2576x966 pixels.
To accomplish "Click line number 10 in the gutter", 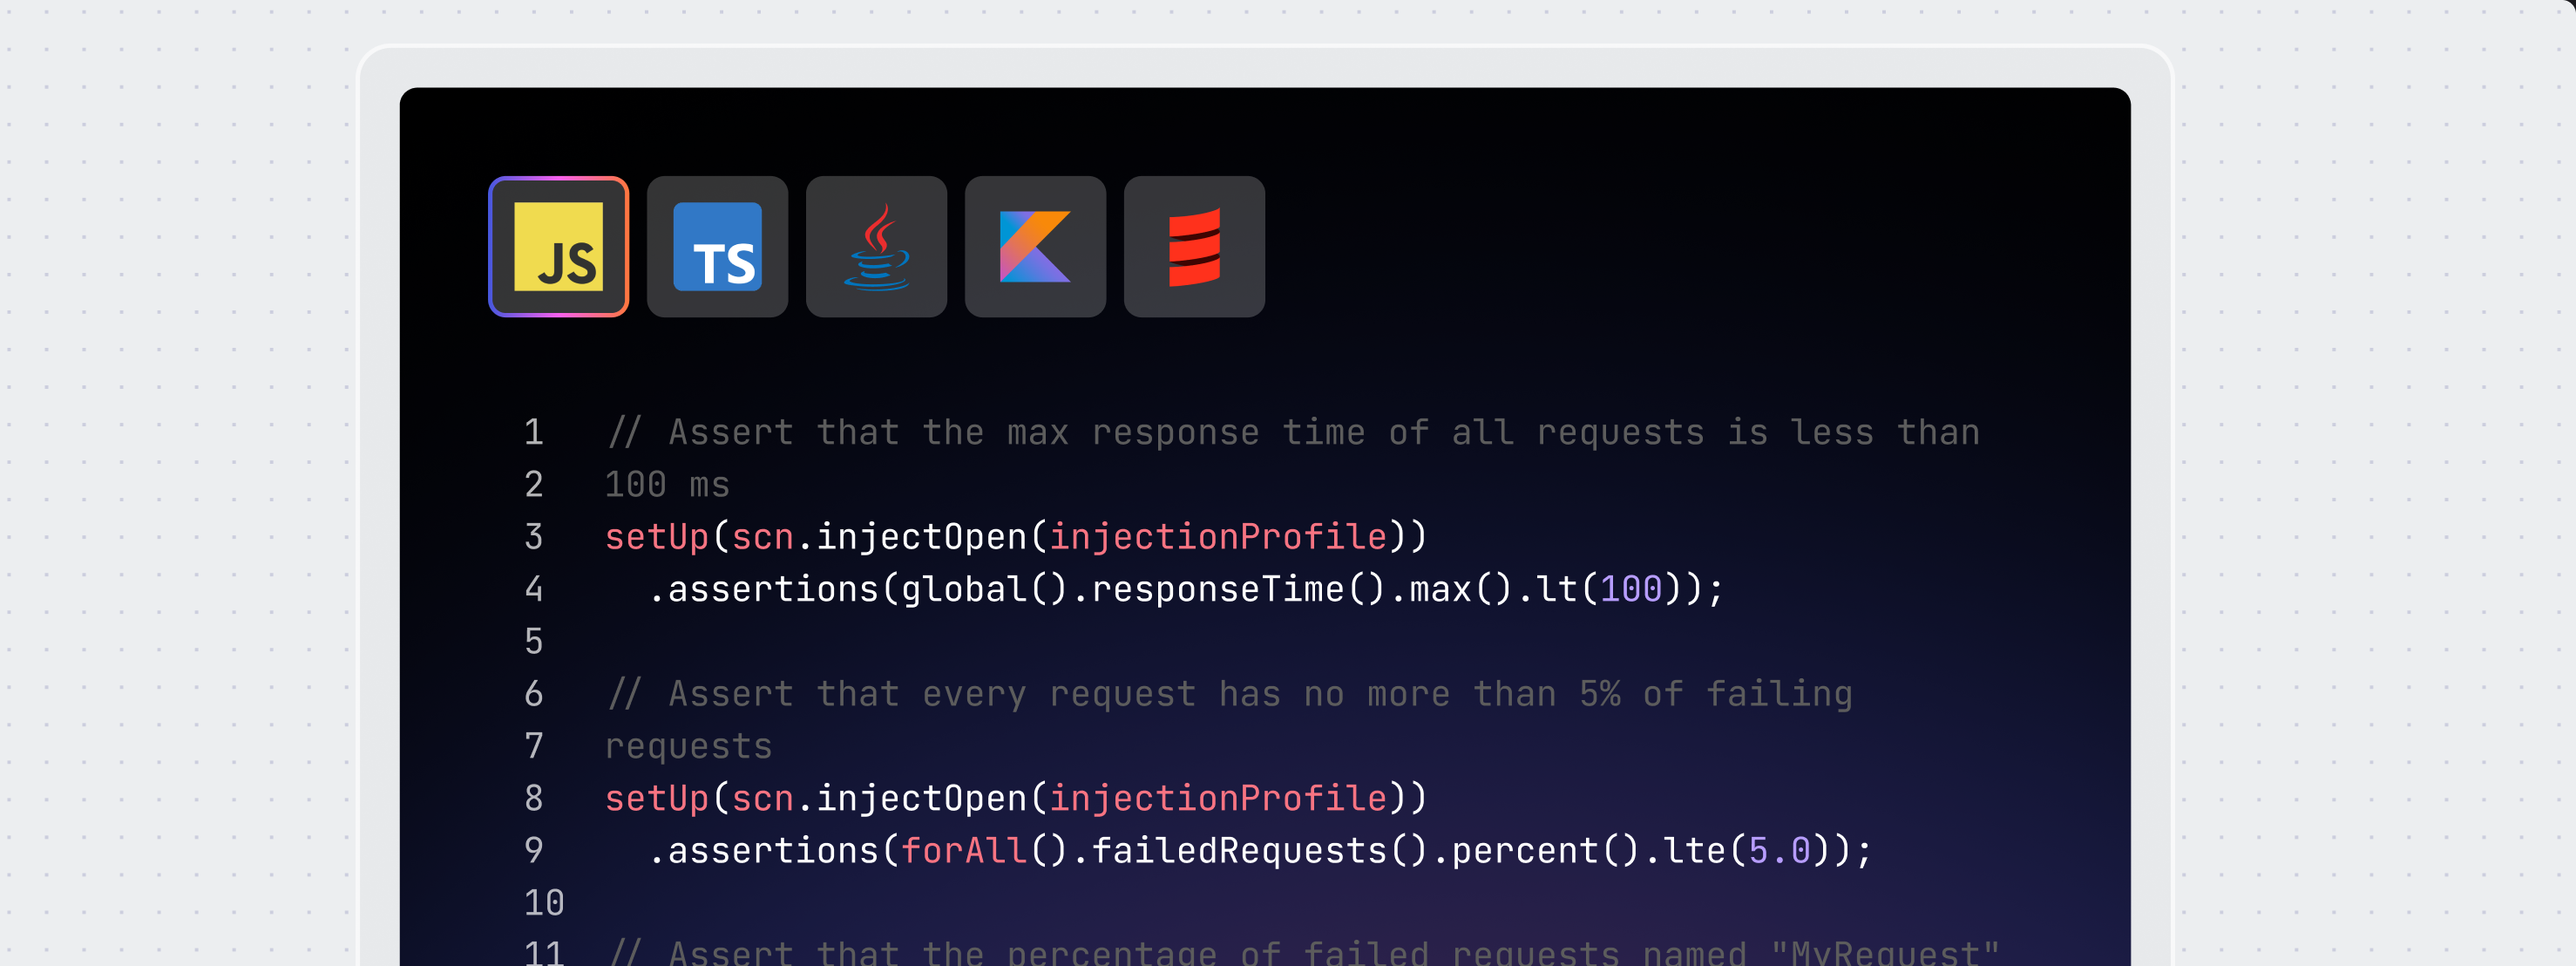I will click(x=544, y=903).
